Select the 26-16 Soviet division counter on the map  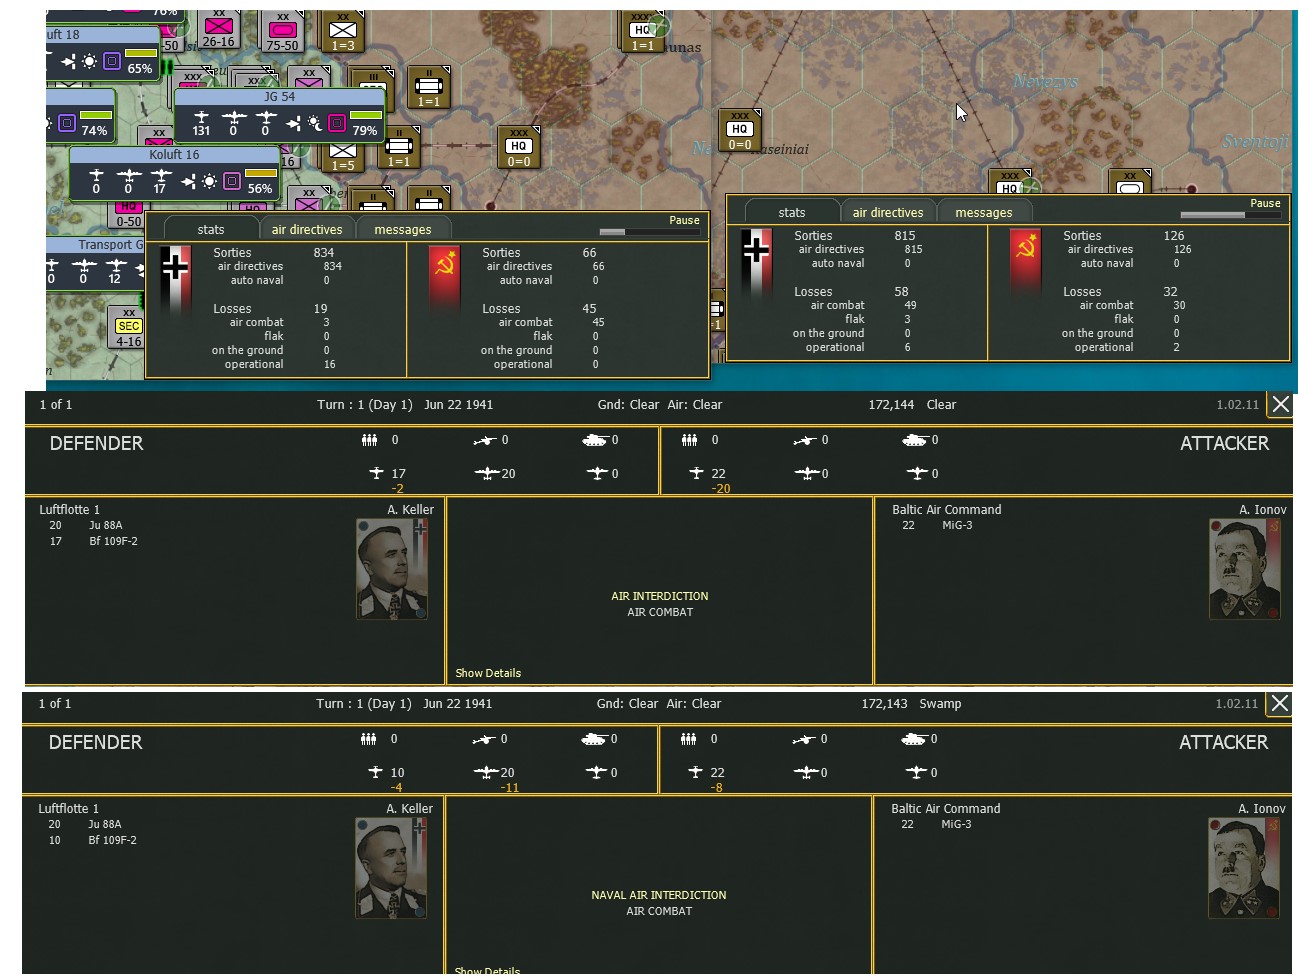point(219,30)
